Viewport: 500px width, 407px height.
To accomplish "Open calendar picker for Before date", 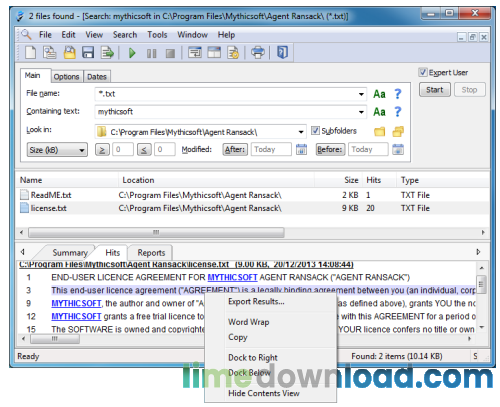I will pos(398,149).
